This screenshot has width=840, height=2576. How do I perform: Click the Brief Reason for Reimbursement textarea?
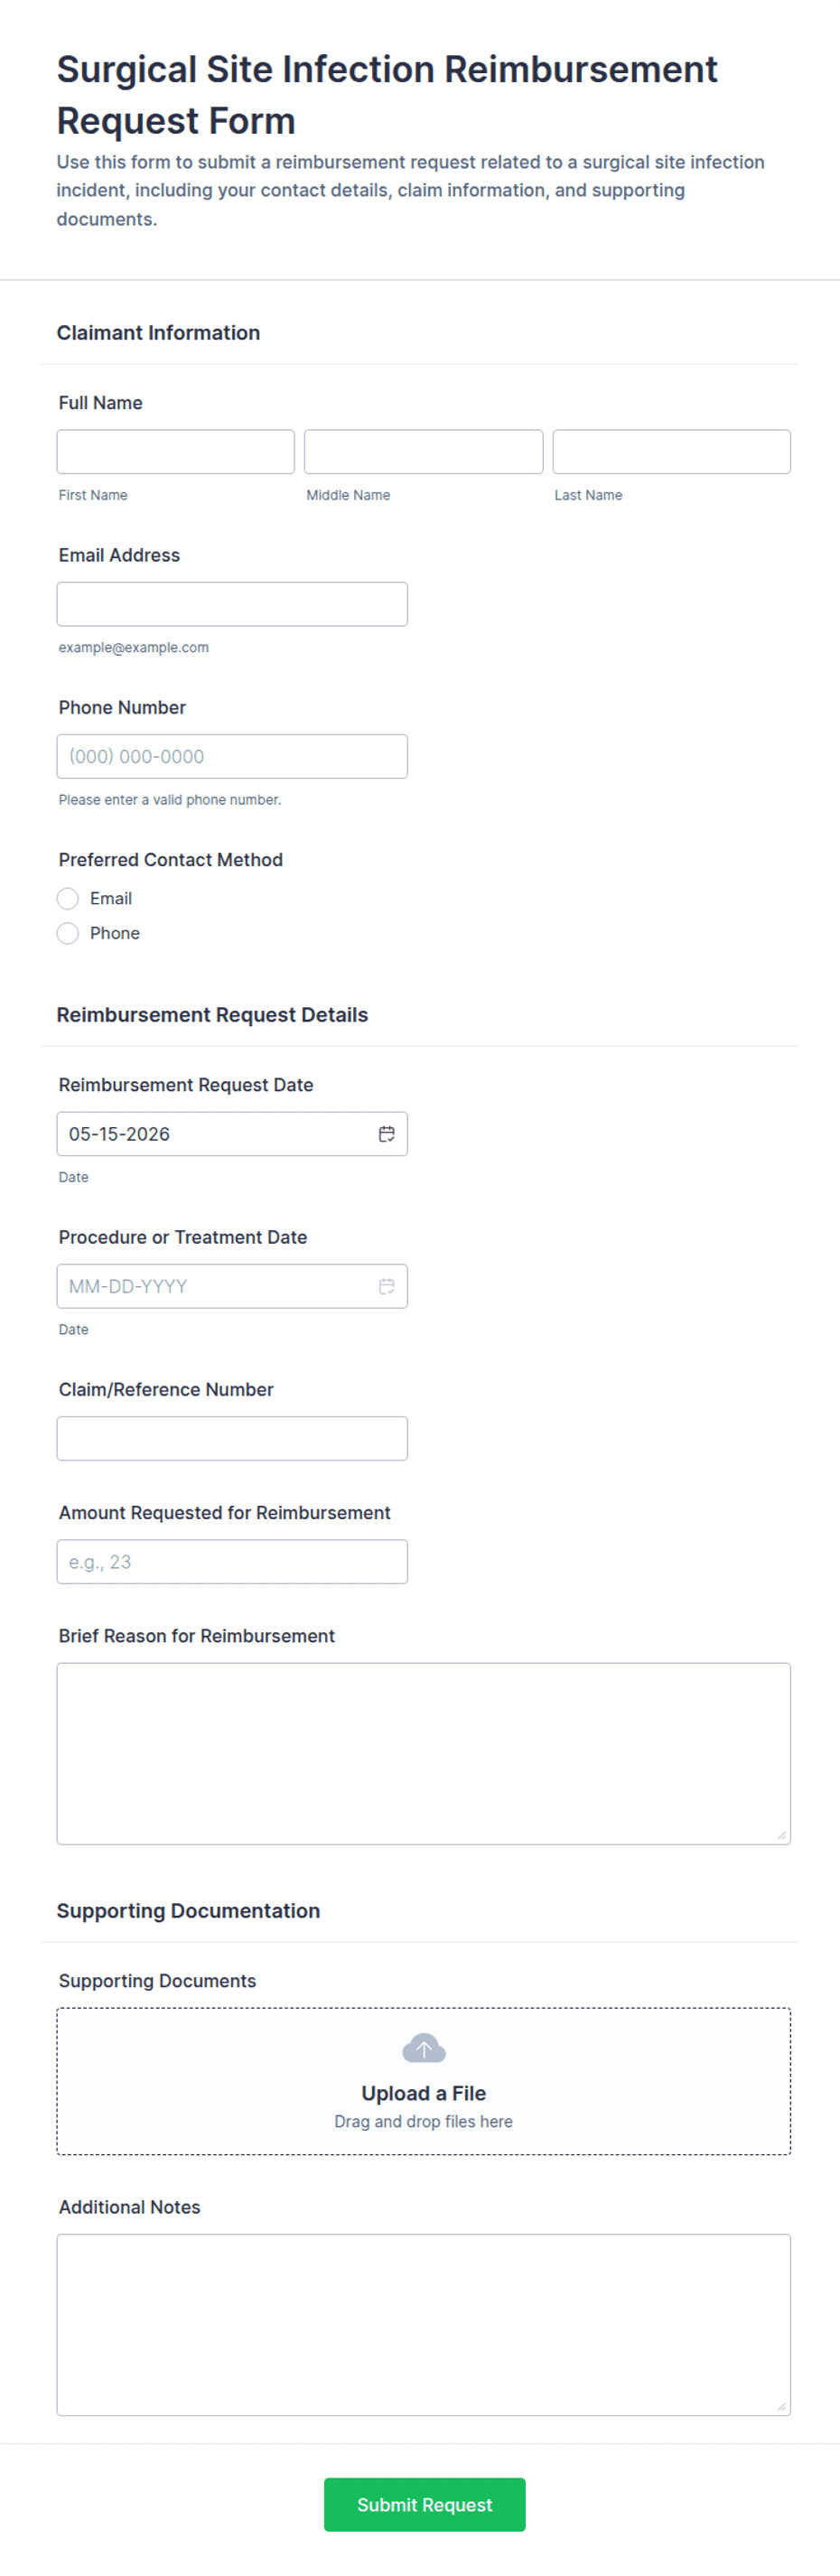pyautogui.click(x=424, y=1753)
